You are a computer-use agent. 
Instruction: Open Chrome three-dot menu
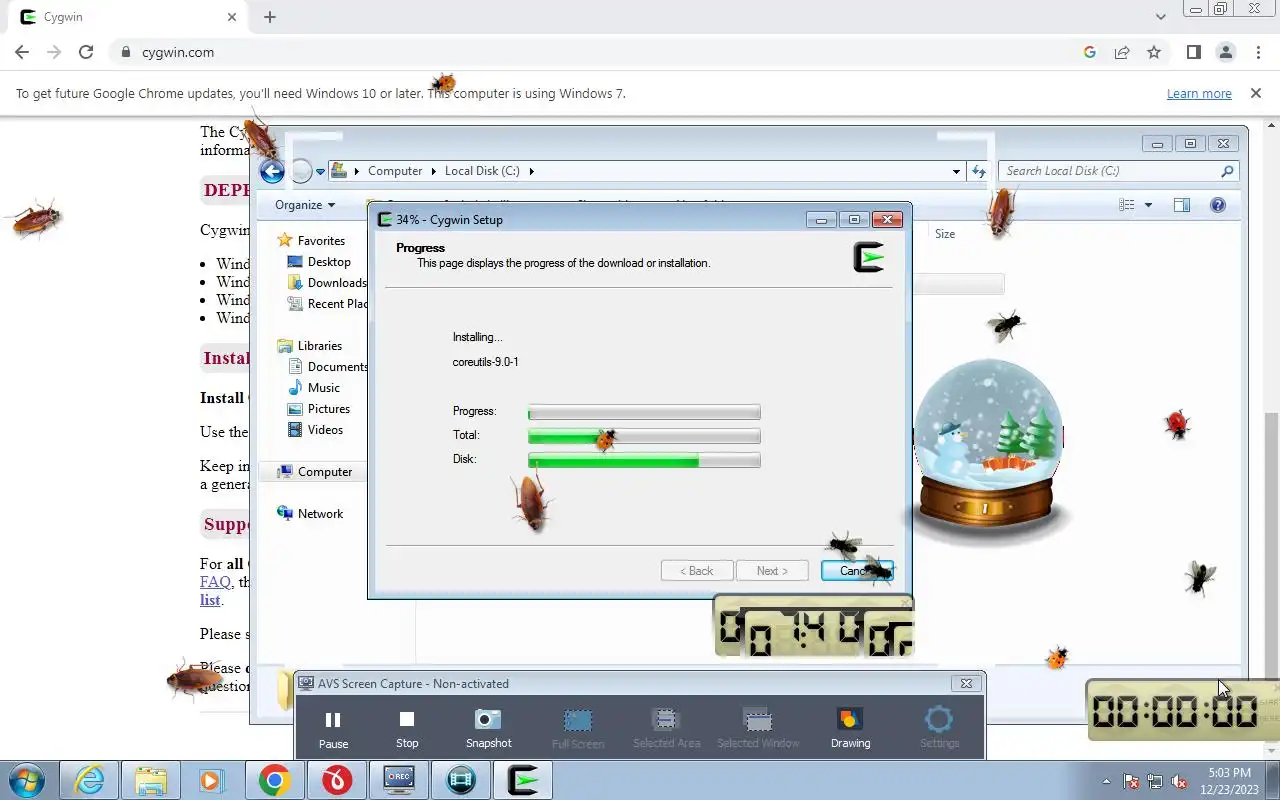click(x=1257, y=52)
